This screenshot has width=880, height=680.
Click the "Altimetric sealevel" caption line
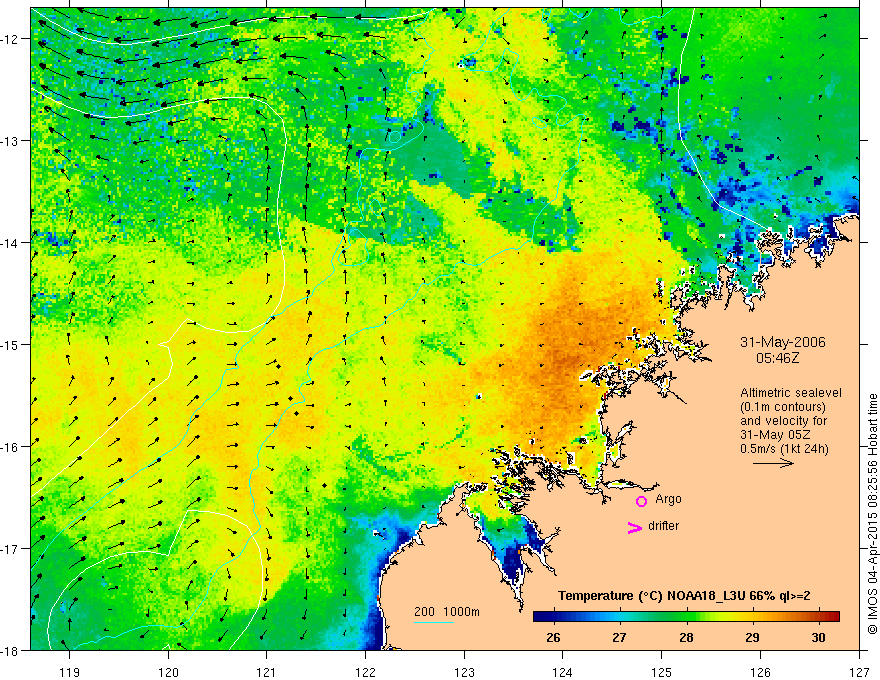(791, 393)
